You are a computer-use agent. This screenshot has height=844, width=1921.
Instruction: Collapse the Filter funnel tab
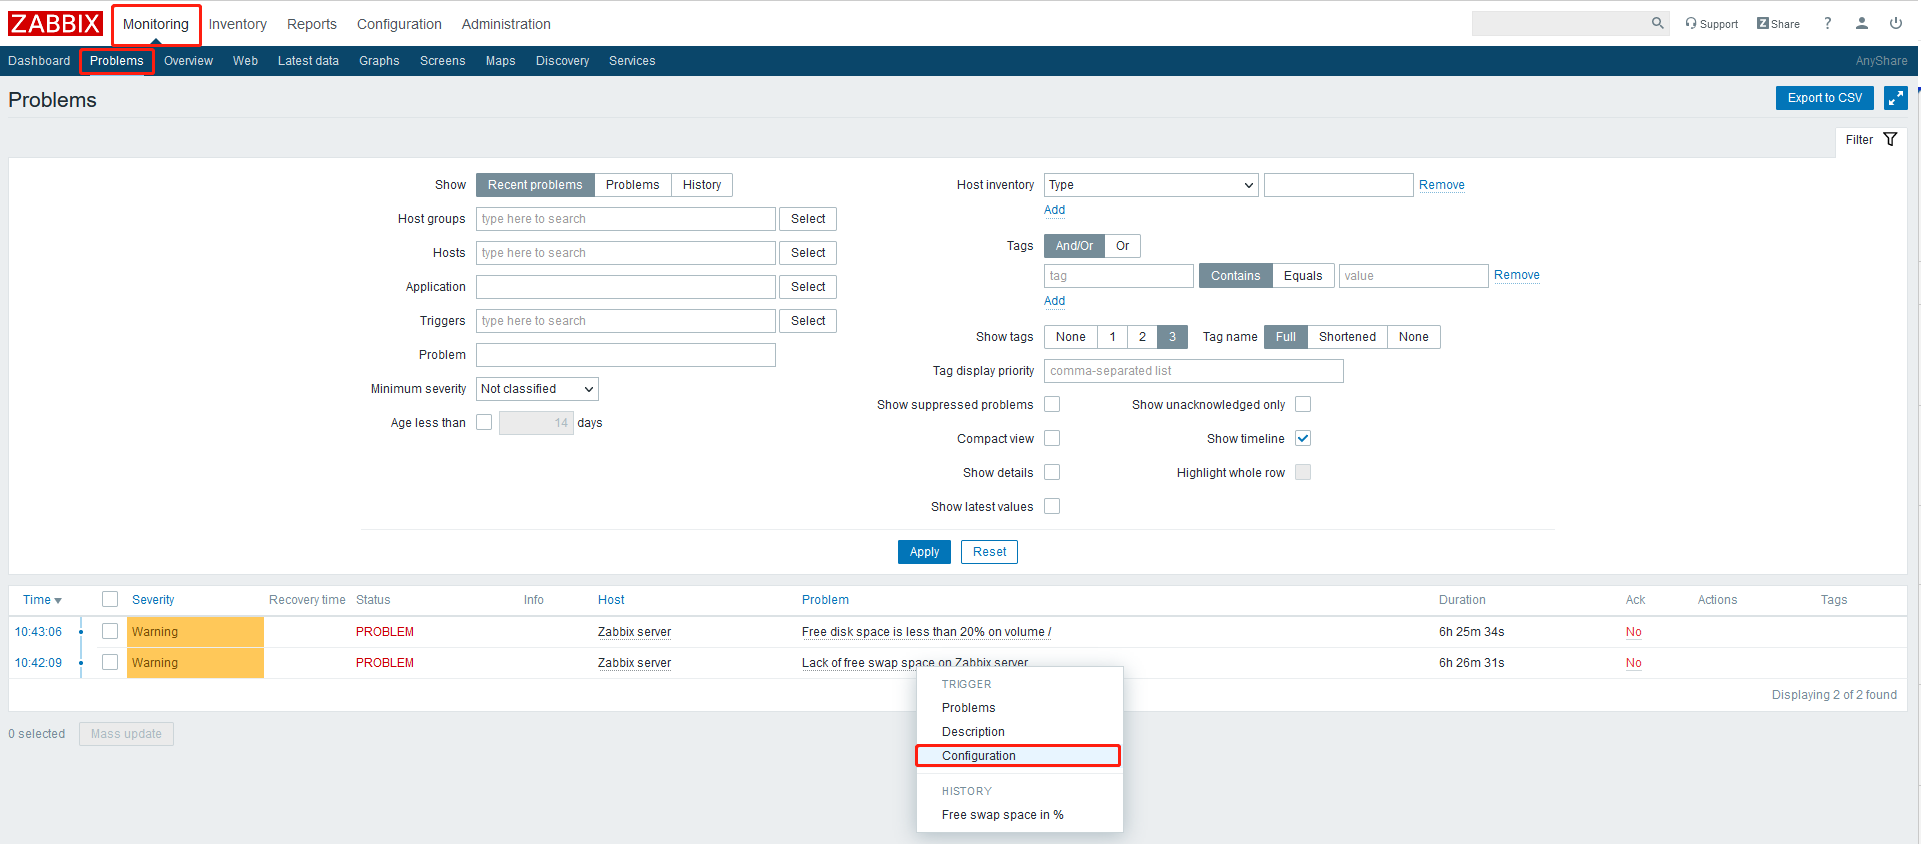[1871, 140]
